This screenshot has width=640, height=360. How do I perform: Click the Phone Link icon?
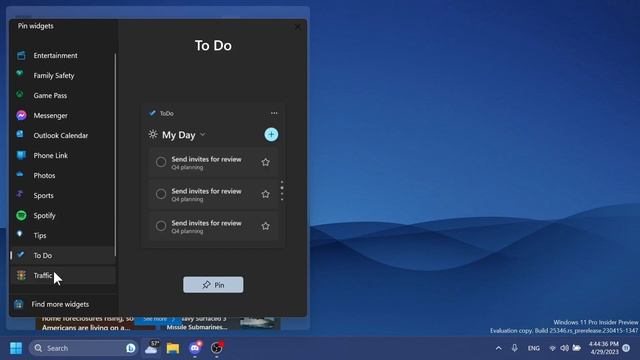pyautogui.click(x=21, y=155)
